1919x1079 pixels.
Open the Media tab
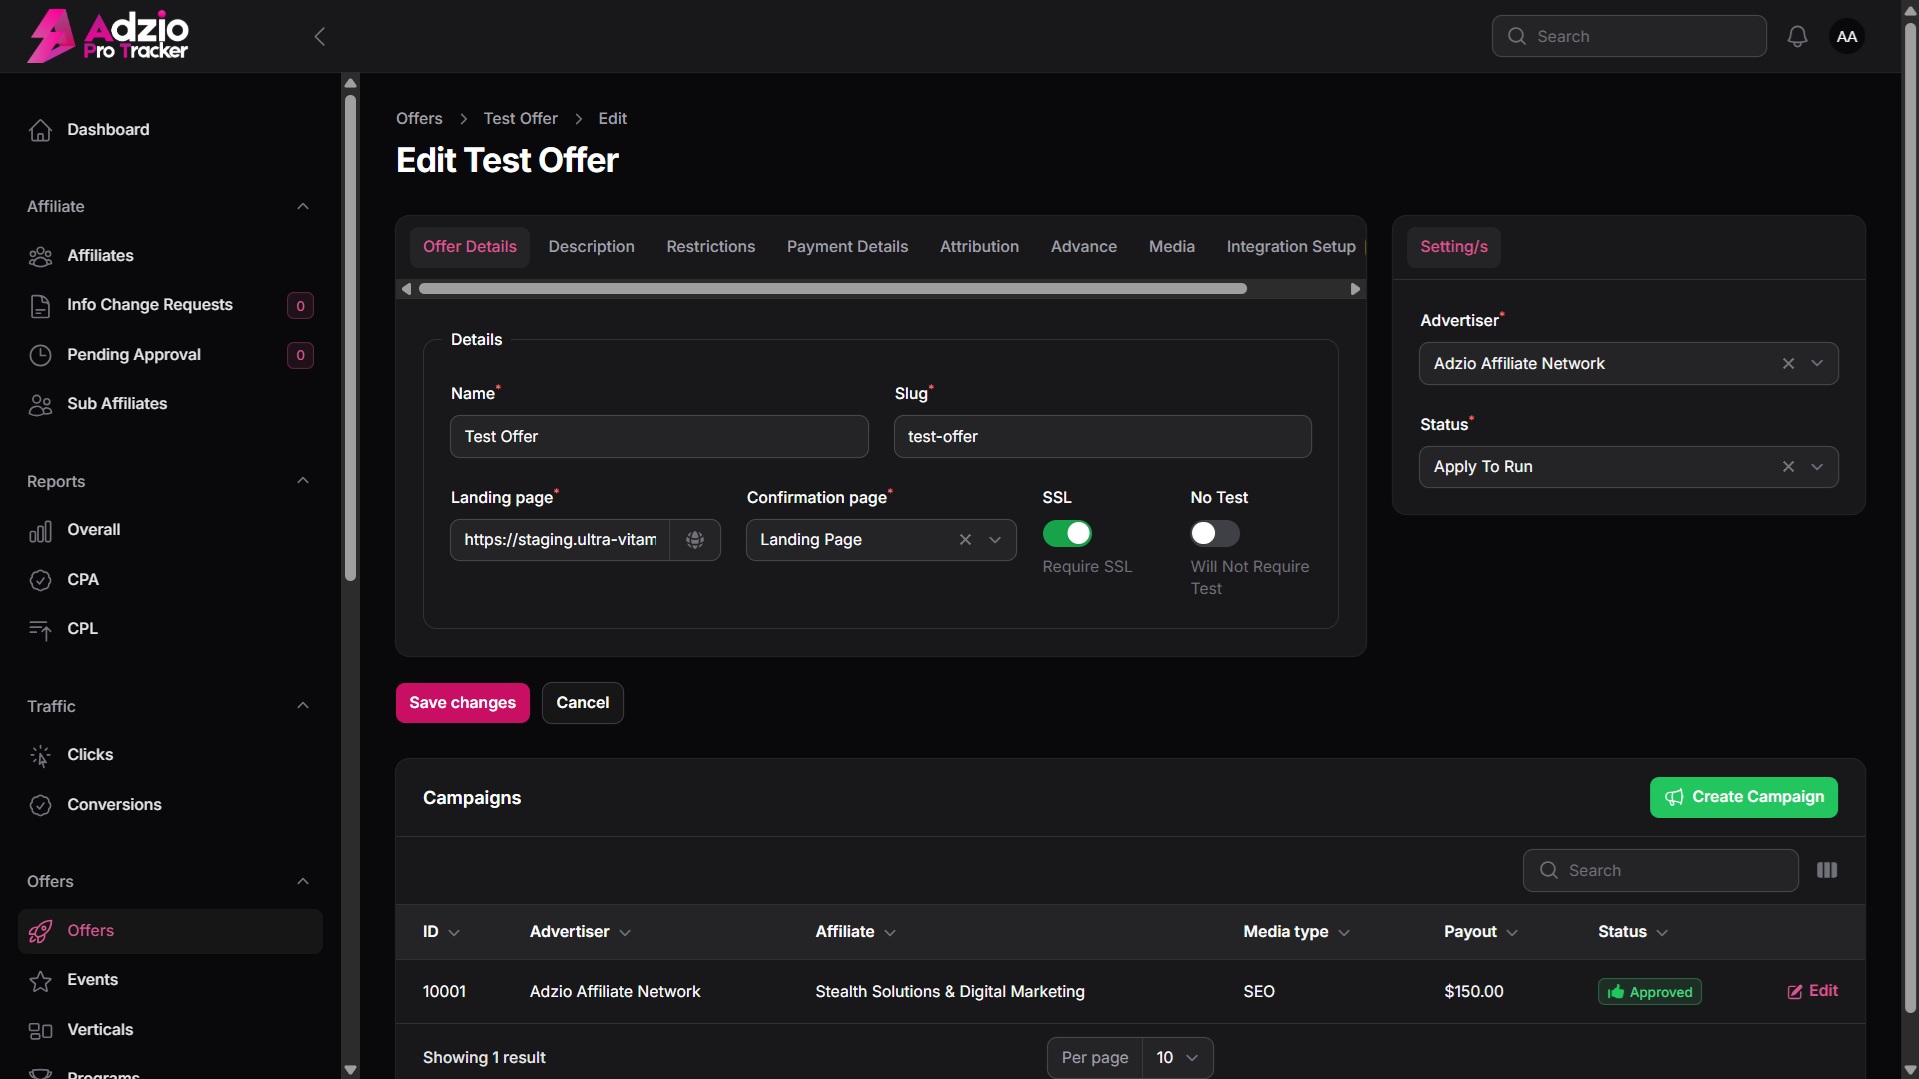tap(1171, 247)
